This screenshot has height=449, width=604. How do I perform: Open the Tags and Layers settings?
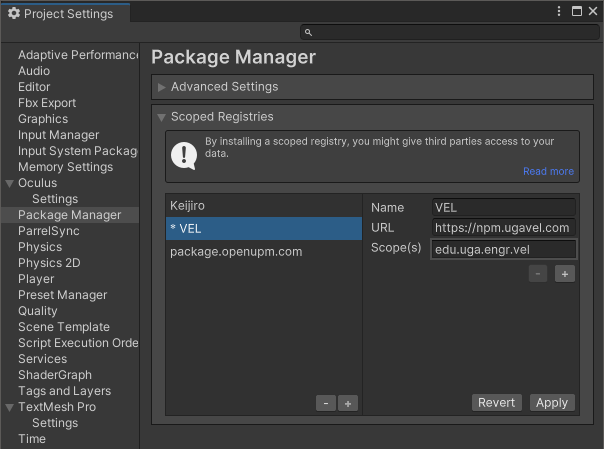(x=64, y=391)
